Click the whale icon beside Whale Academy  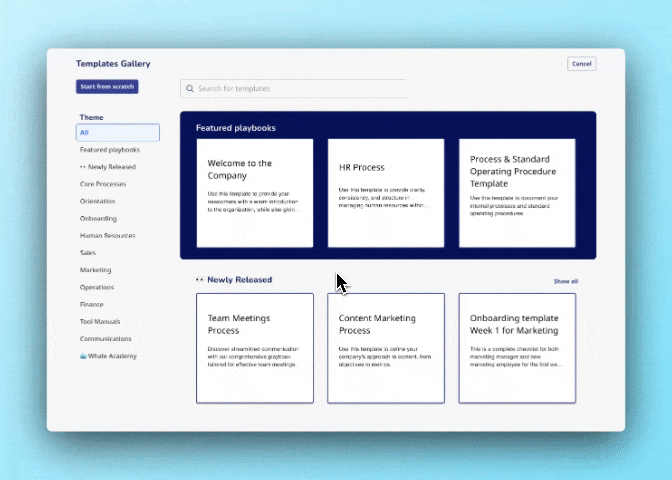[x=83, y=356]
